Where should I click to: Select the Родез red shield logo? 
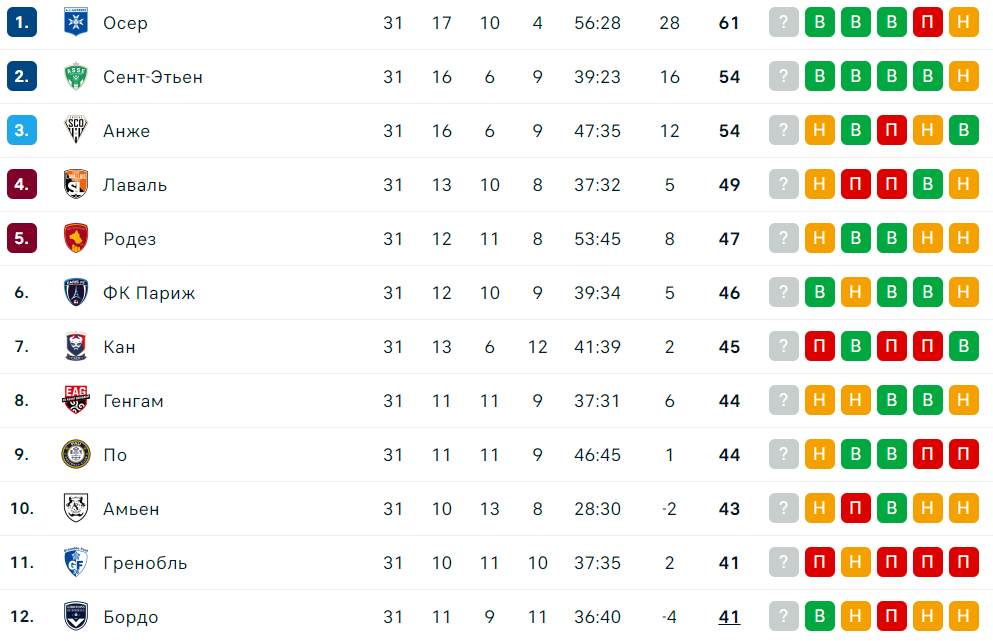[75, 238]
